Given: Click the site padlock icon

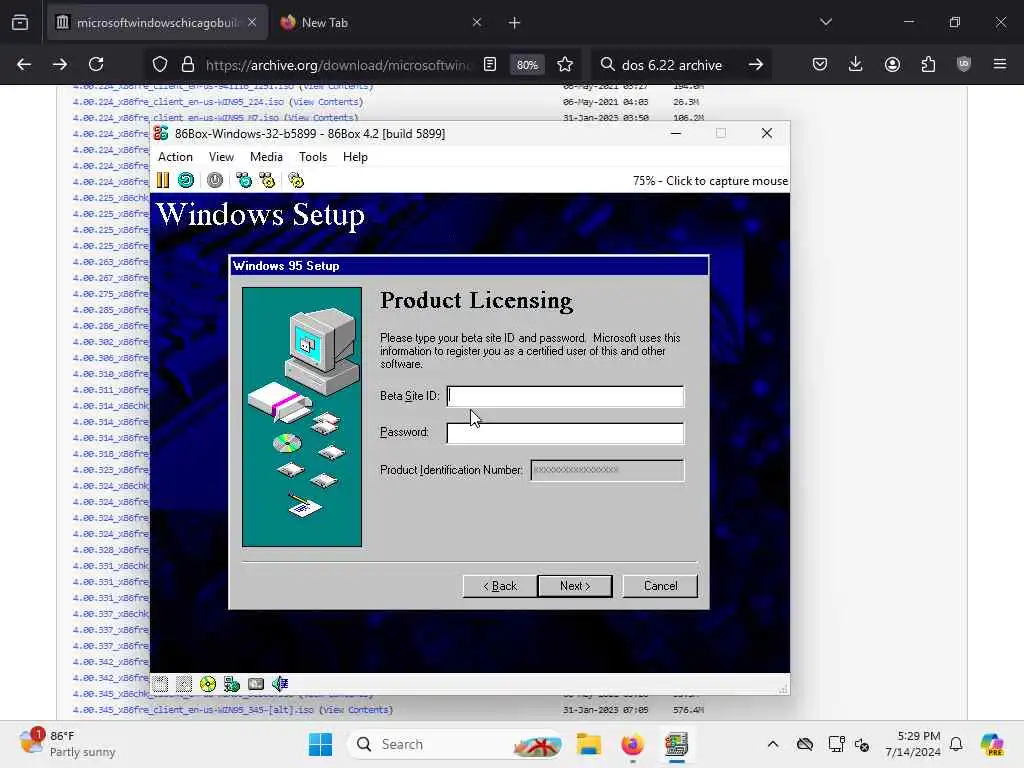Looking at the screenshot, I should click(x=188, y=64).
